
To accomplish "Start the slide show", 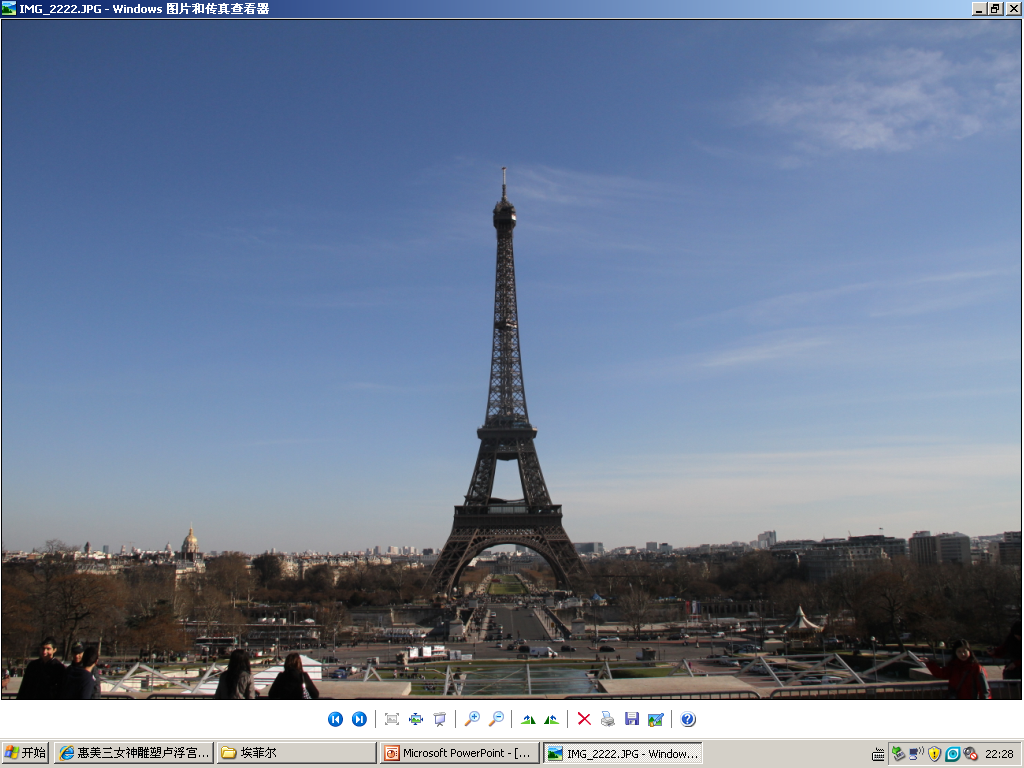I will click(439, 719).
